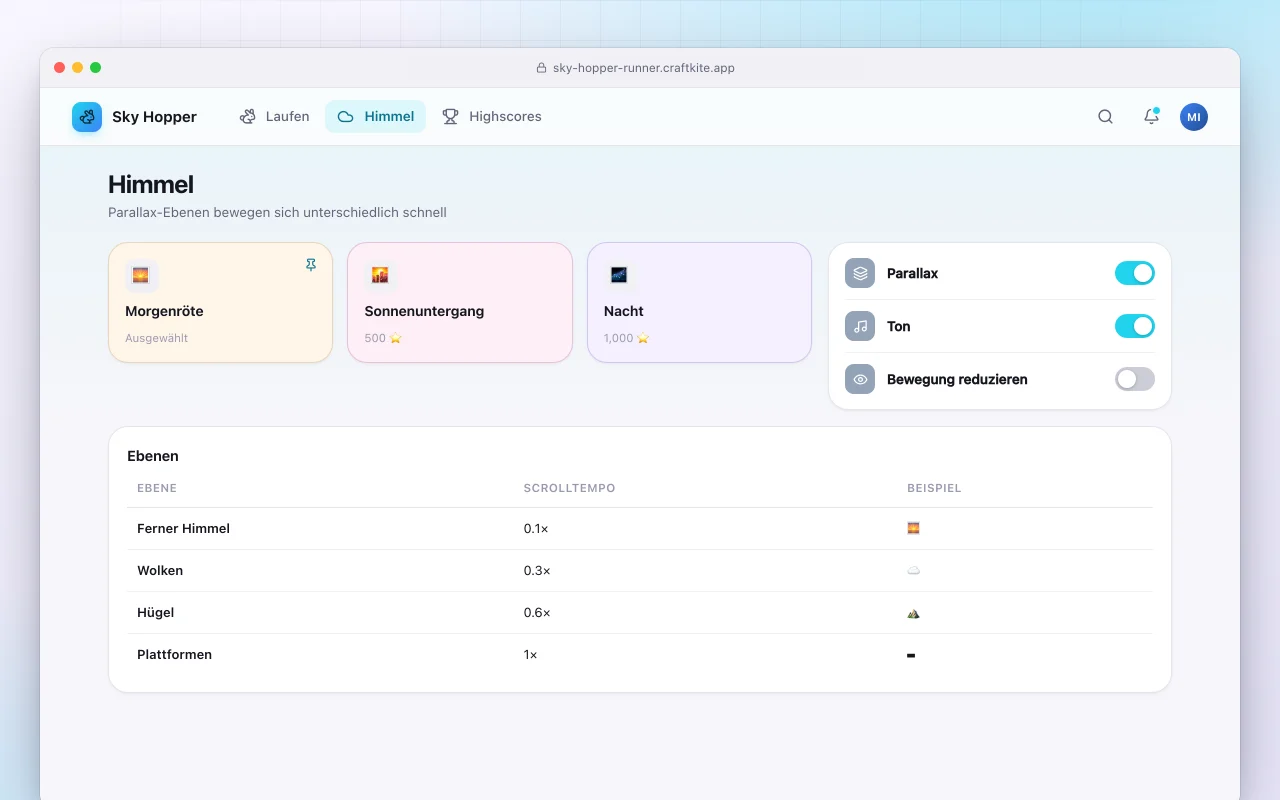Click the Morgenröte sunrise thumbnail icon
This screenshot has height=800, width=1280.
pos(141,275)
